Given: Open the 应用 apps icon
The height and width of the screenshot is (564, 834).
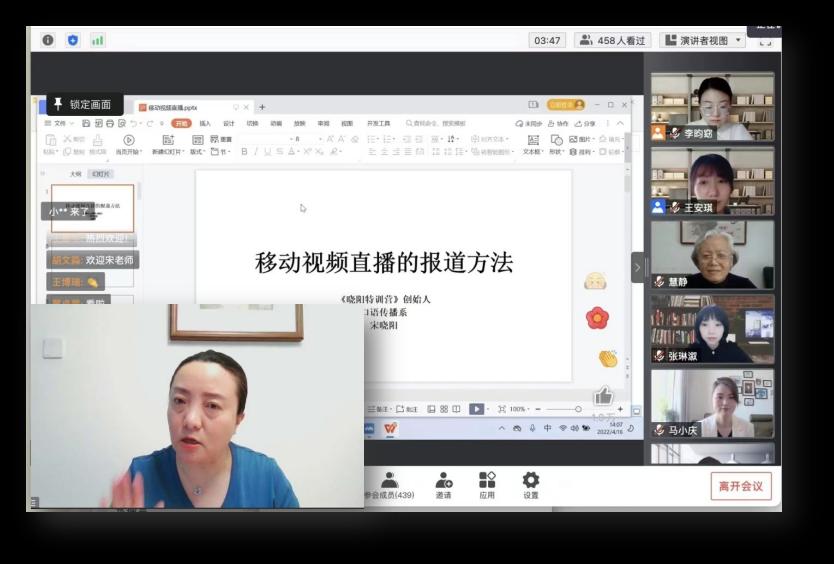Looking at the screenshot, I should pyautogui.click(x=487, y=485).
